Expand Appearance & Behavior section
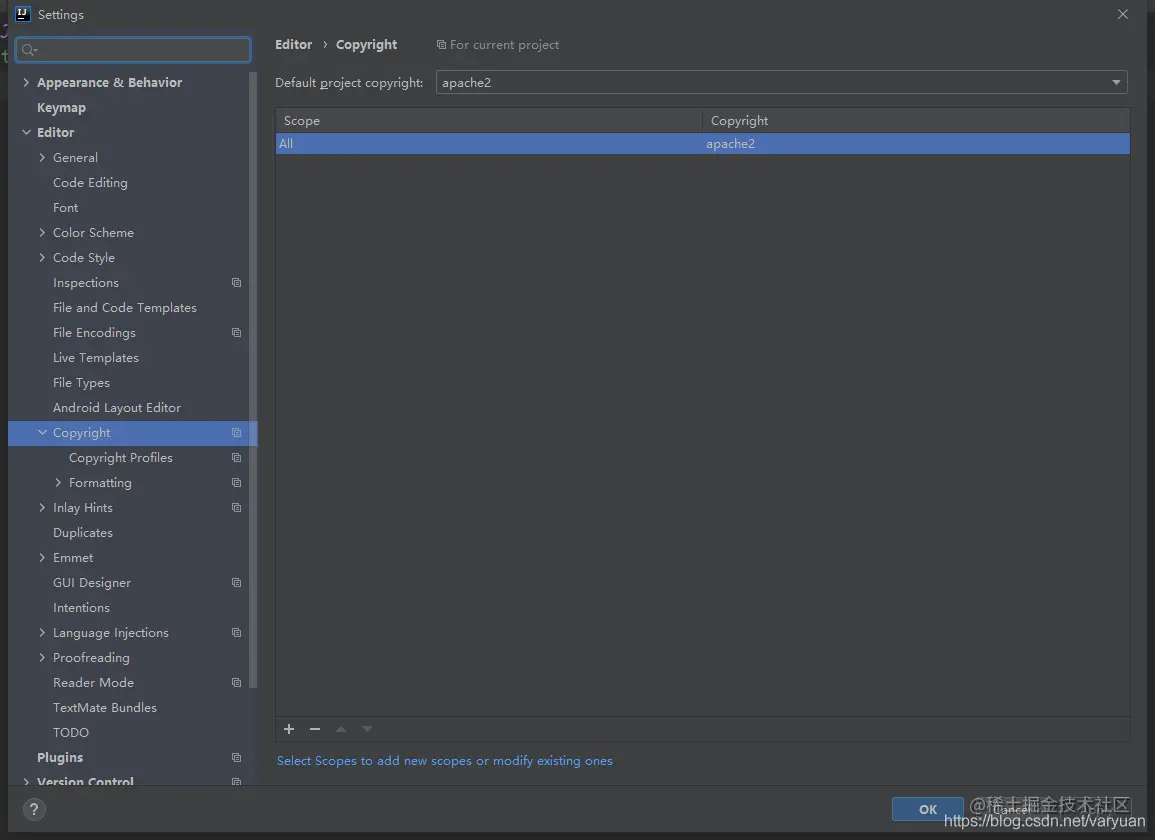This screenshot has height=840, width=1155. (27, 82)
